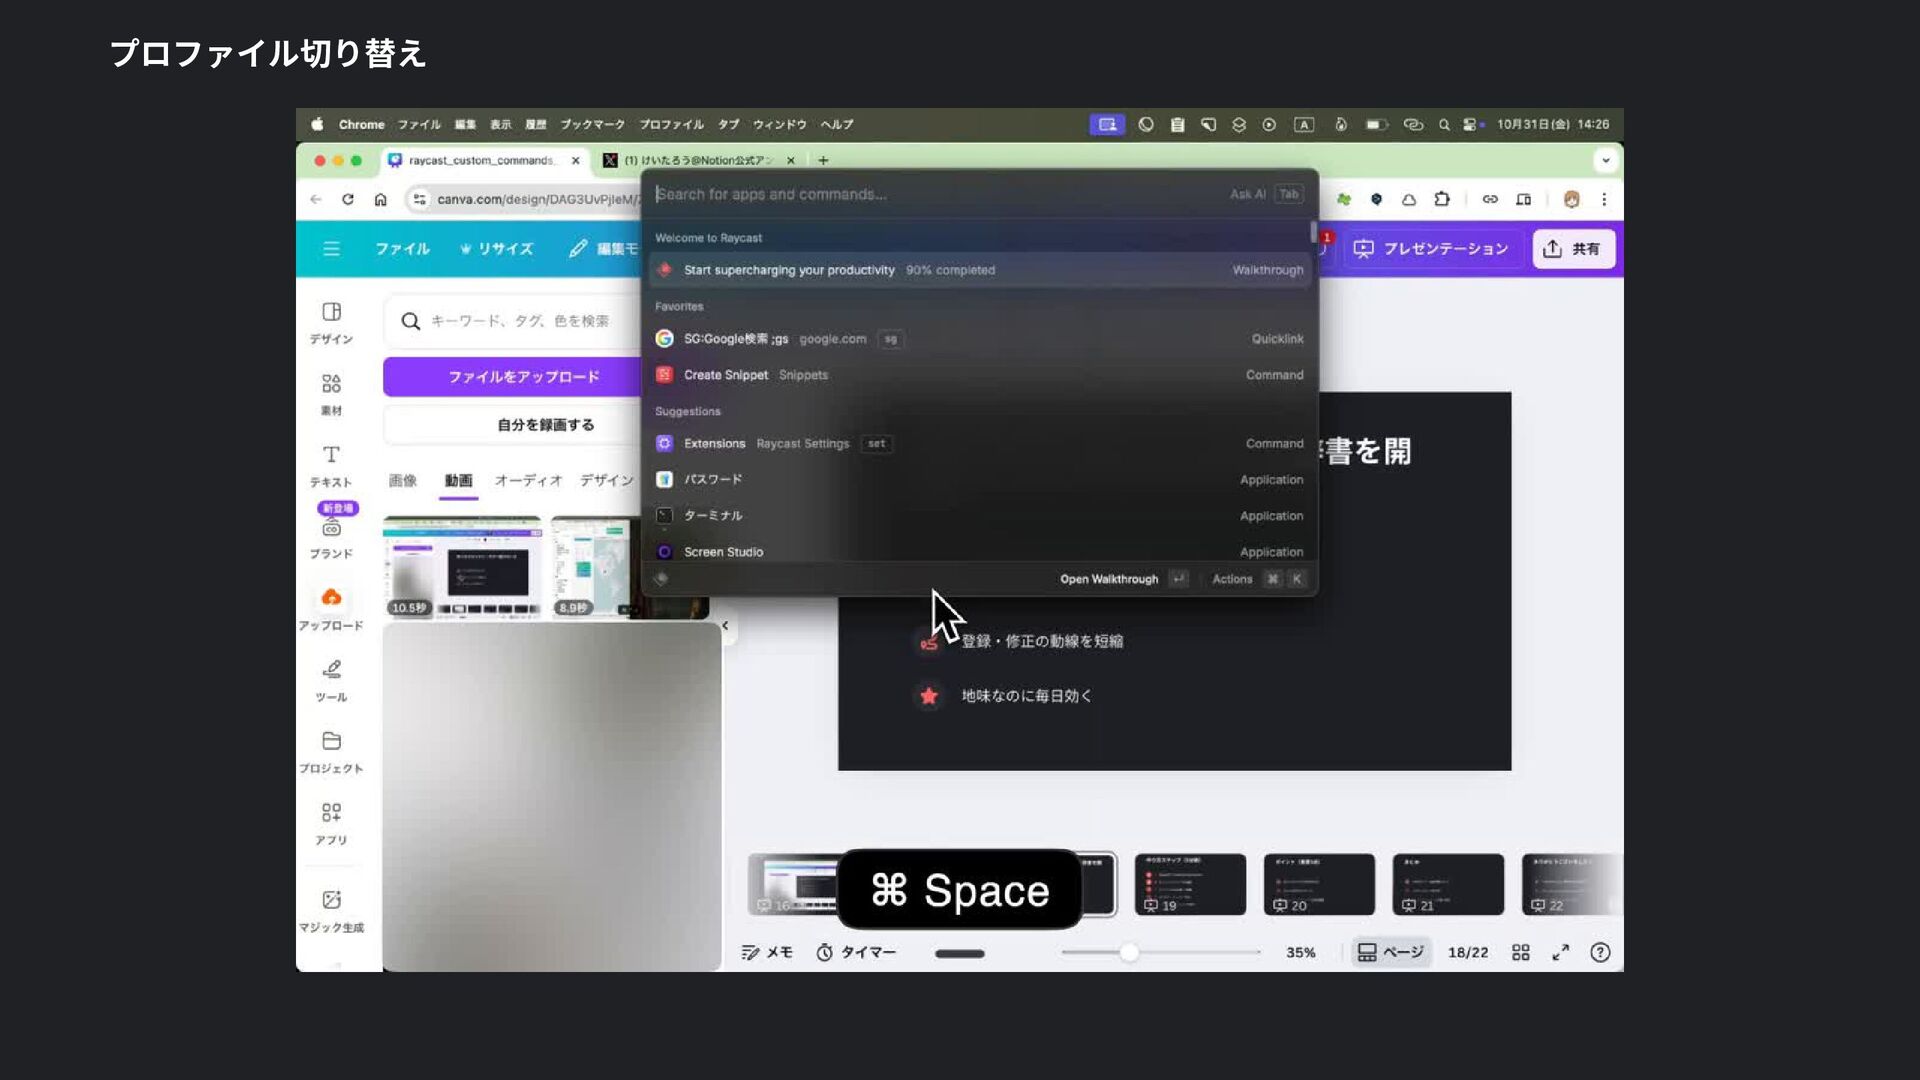Open the プロファイル menu in the menu bar

(672, 124)
